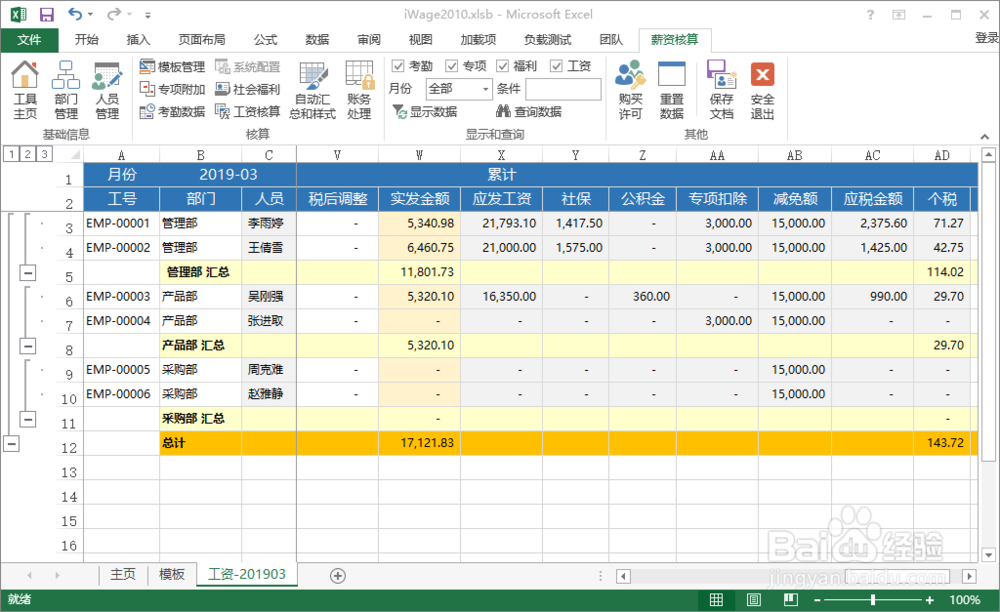Run 工资核算 payroll calculation
This screenshot has height=612, width=1000.
(248, 112)
